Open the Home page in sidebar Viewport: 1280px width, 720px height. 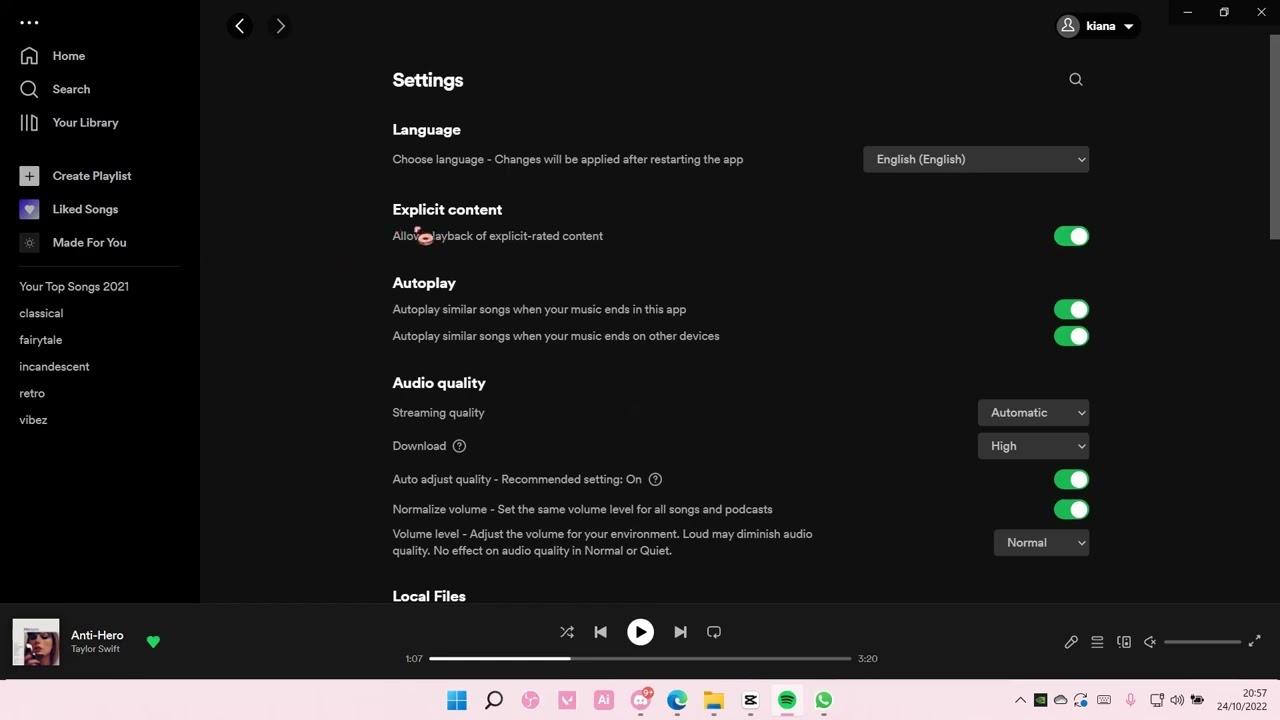(x=52, y=56)
